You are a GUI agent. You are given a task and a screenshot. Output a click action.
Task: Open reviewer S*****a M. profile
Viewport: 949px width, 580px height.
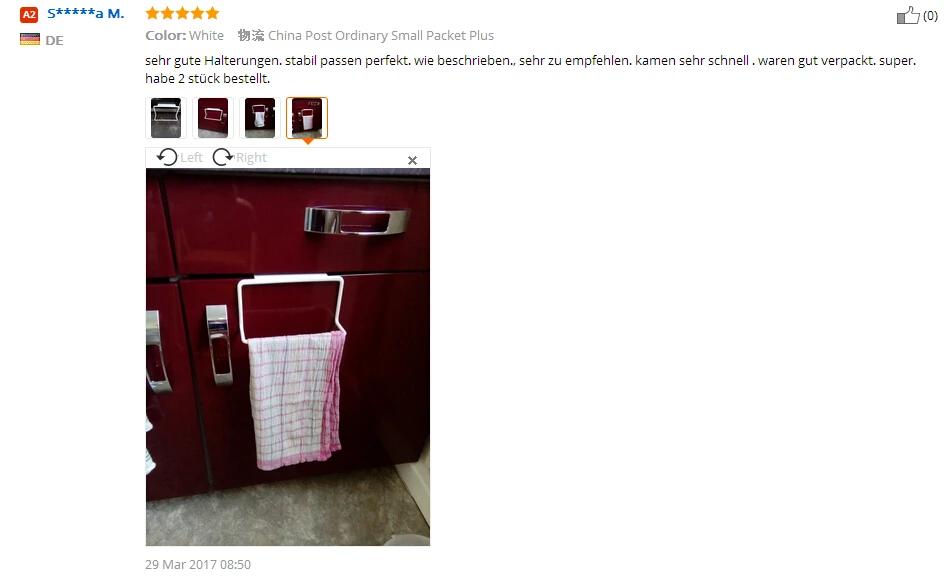tap(85, 13)
